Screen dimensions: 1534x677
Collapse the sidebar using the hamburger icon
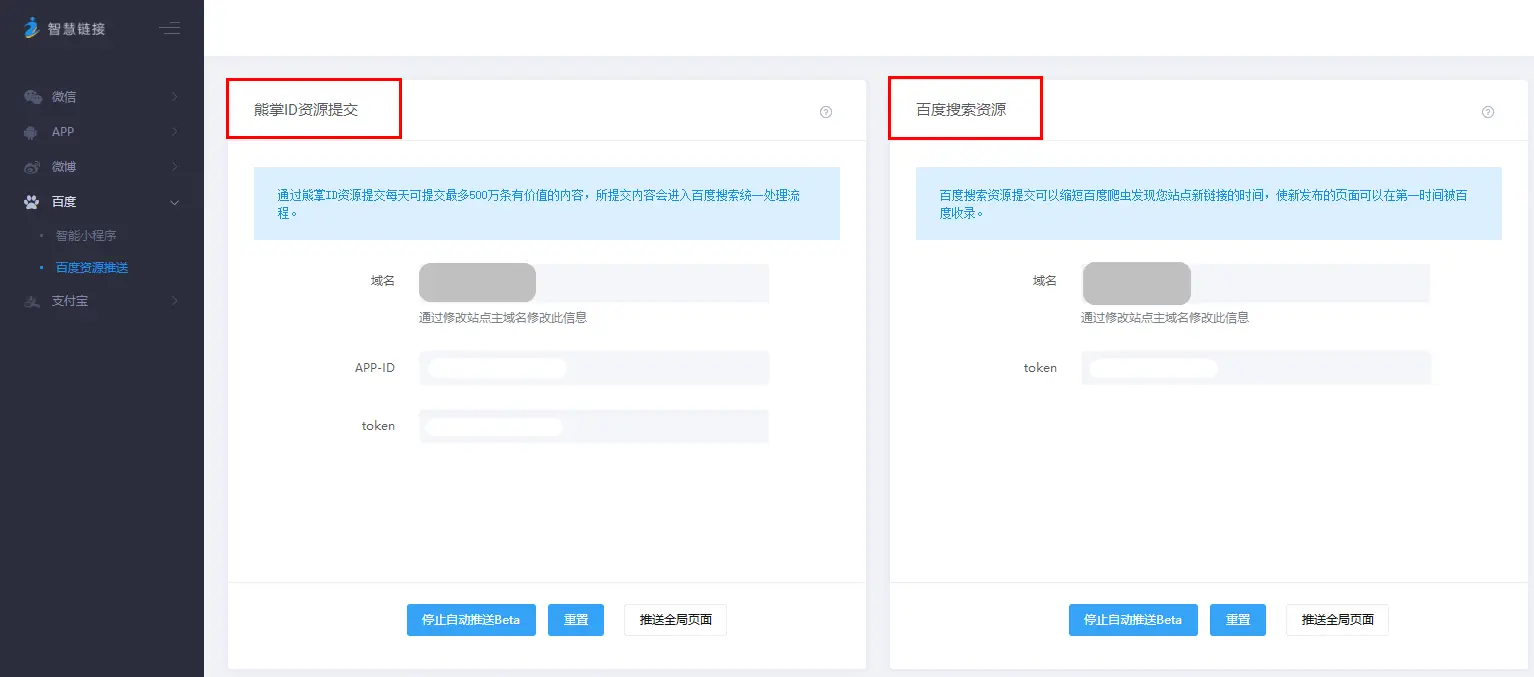(170, 28)
